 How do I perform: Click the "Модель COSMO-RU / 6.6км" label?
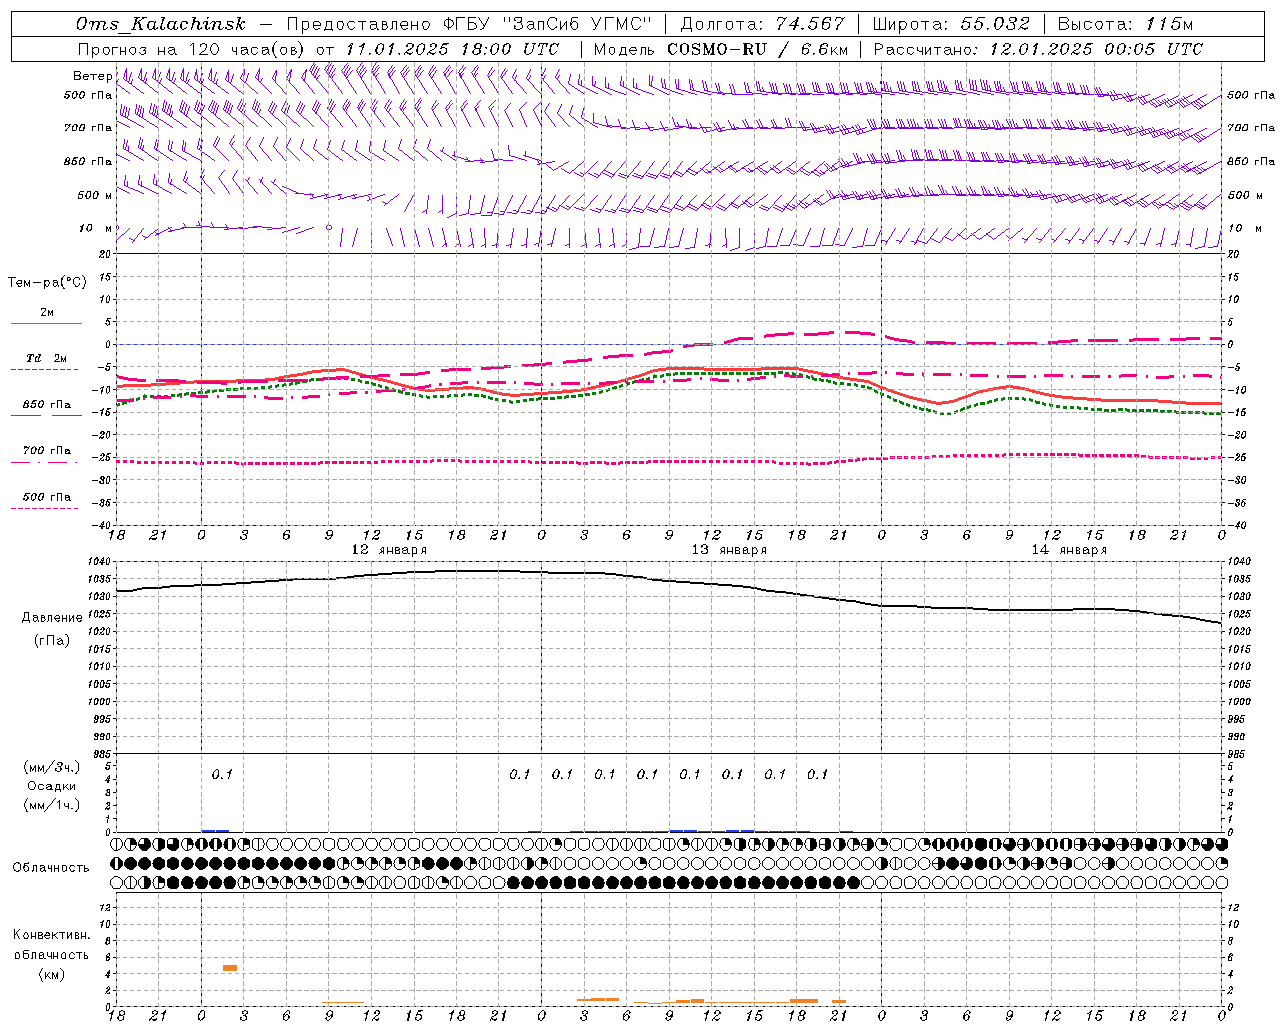[721, 49]
